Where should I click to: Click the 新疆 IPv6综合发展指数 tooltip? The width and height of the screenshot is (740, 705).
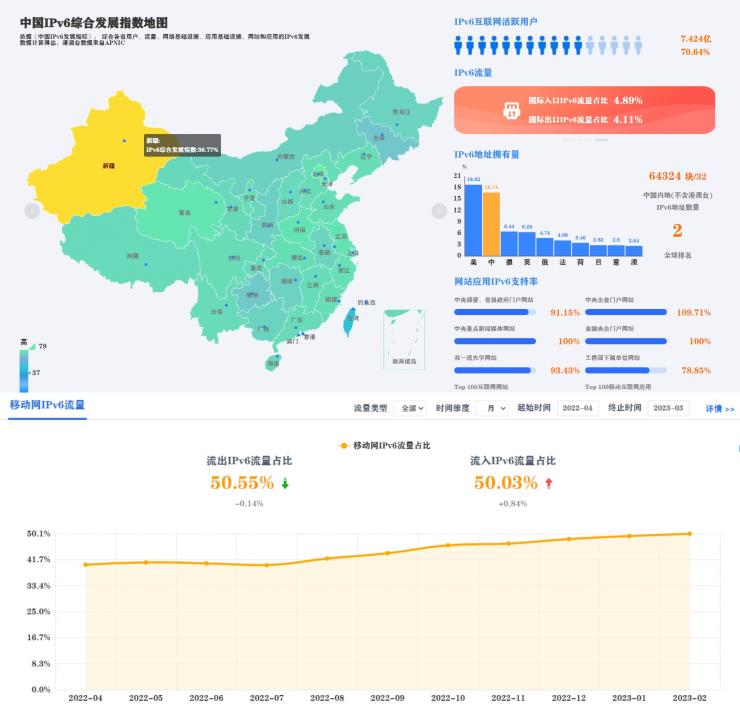[182, 145]
